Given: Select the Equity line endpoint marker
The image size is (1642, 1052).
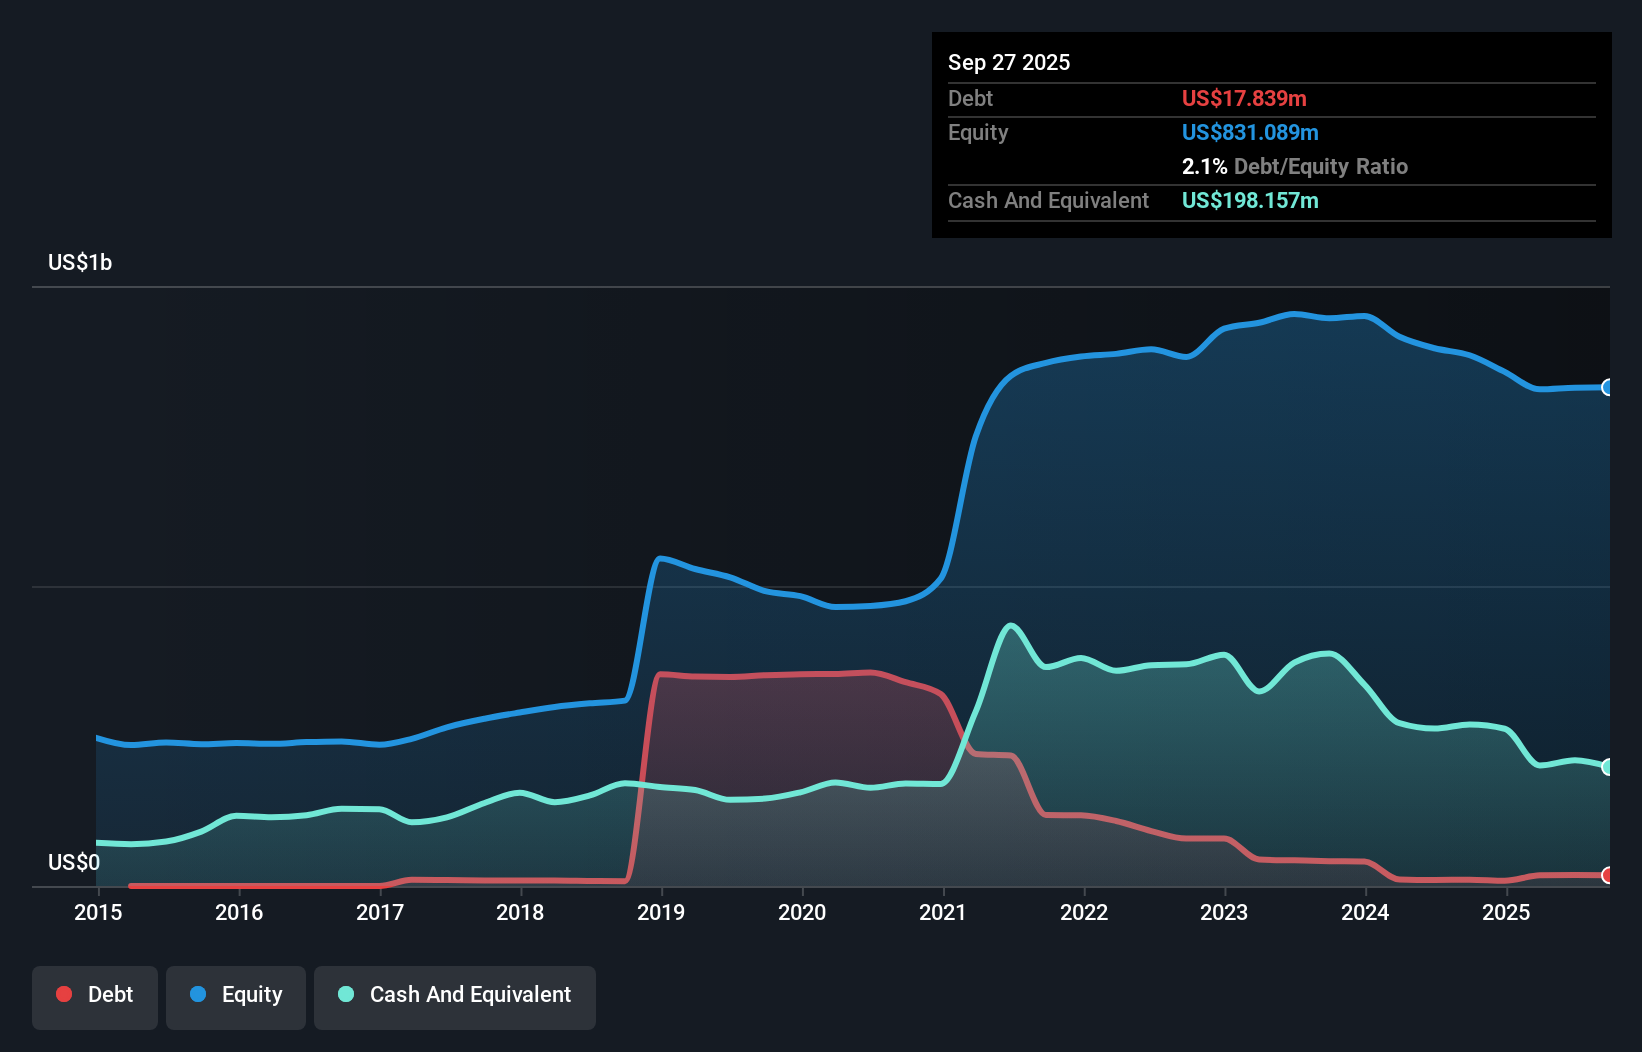Looking at the screenshot, I should (1607, 388).
